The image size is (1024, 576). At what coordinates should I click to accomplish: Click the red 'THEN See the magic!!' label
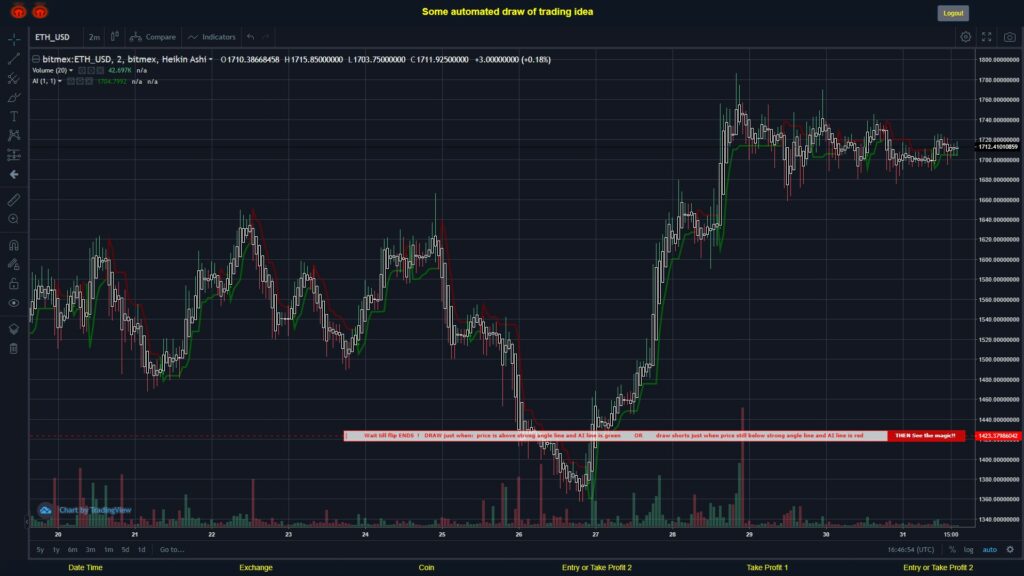[x=925, y=436]
